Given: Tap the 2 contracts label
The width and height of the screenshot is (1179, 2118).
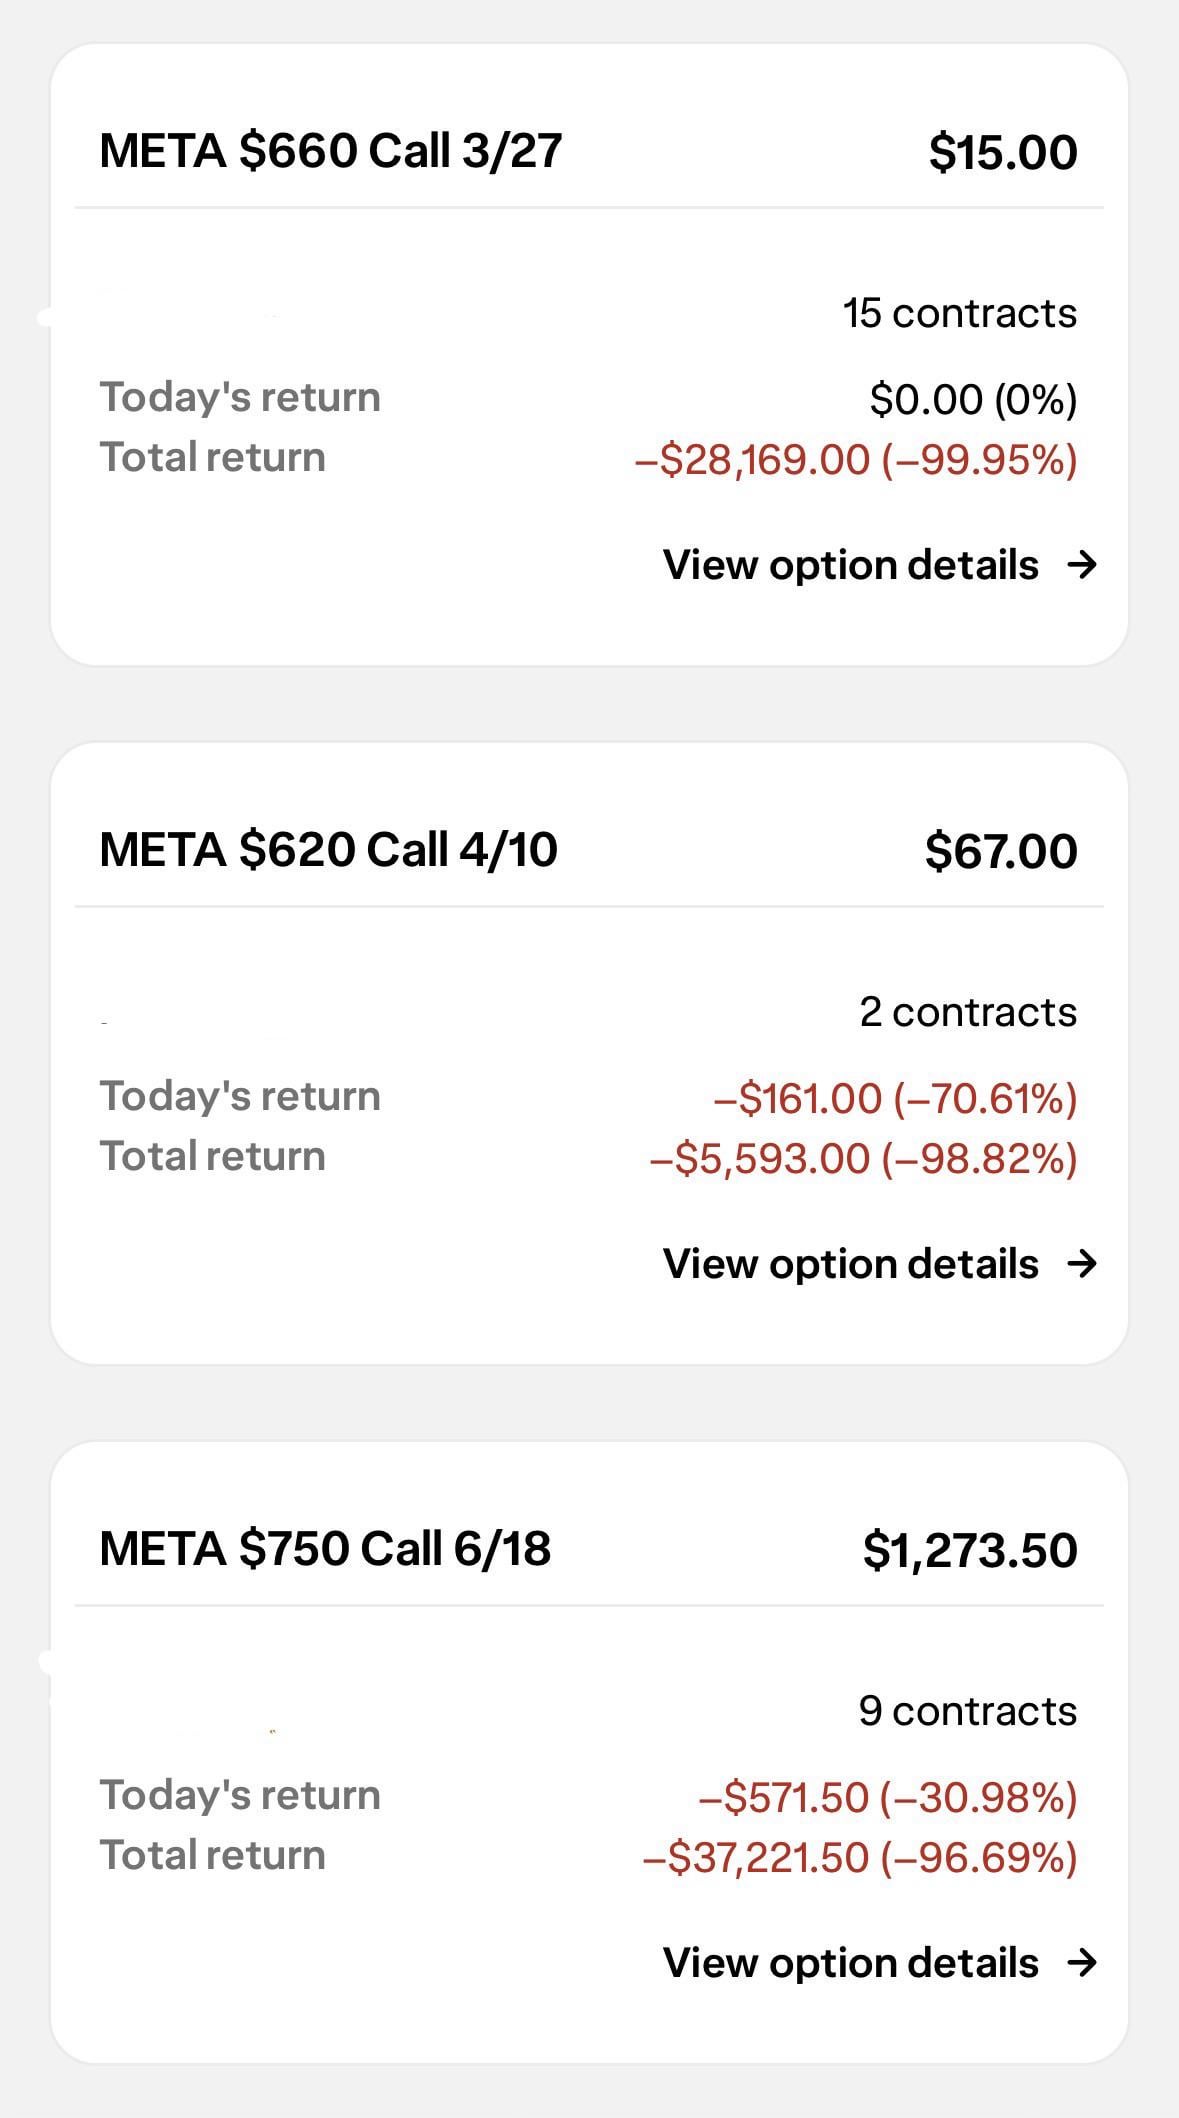Looking at the screenshot, I should click(x=968, y=1012).
